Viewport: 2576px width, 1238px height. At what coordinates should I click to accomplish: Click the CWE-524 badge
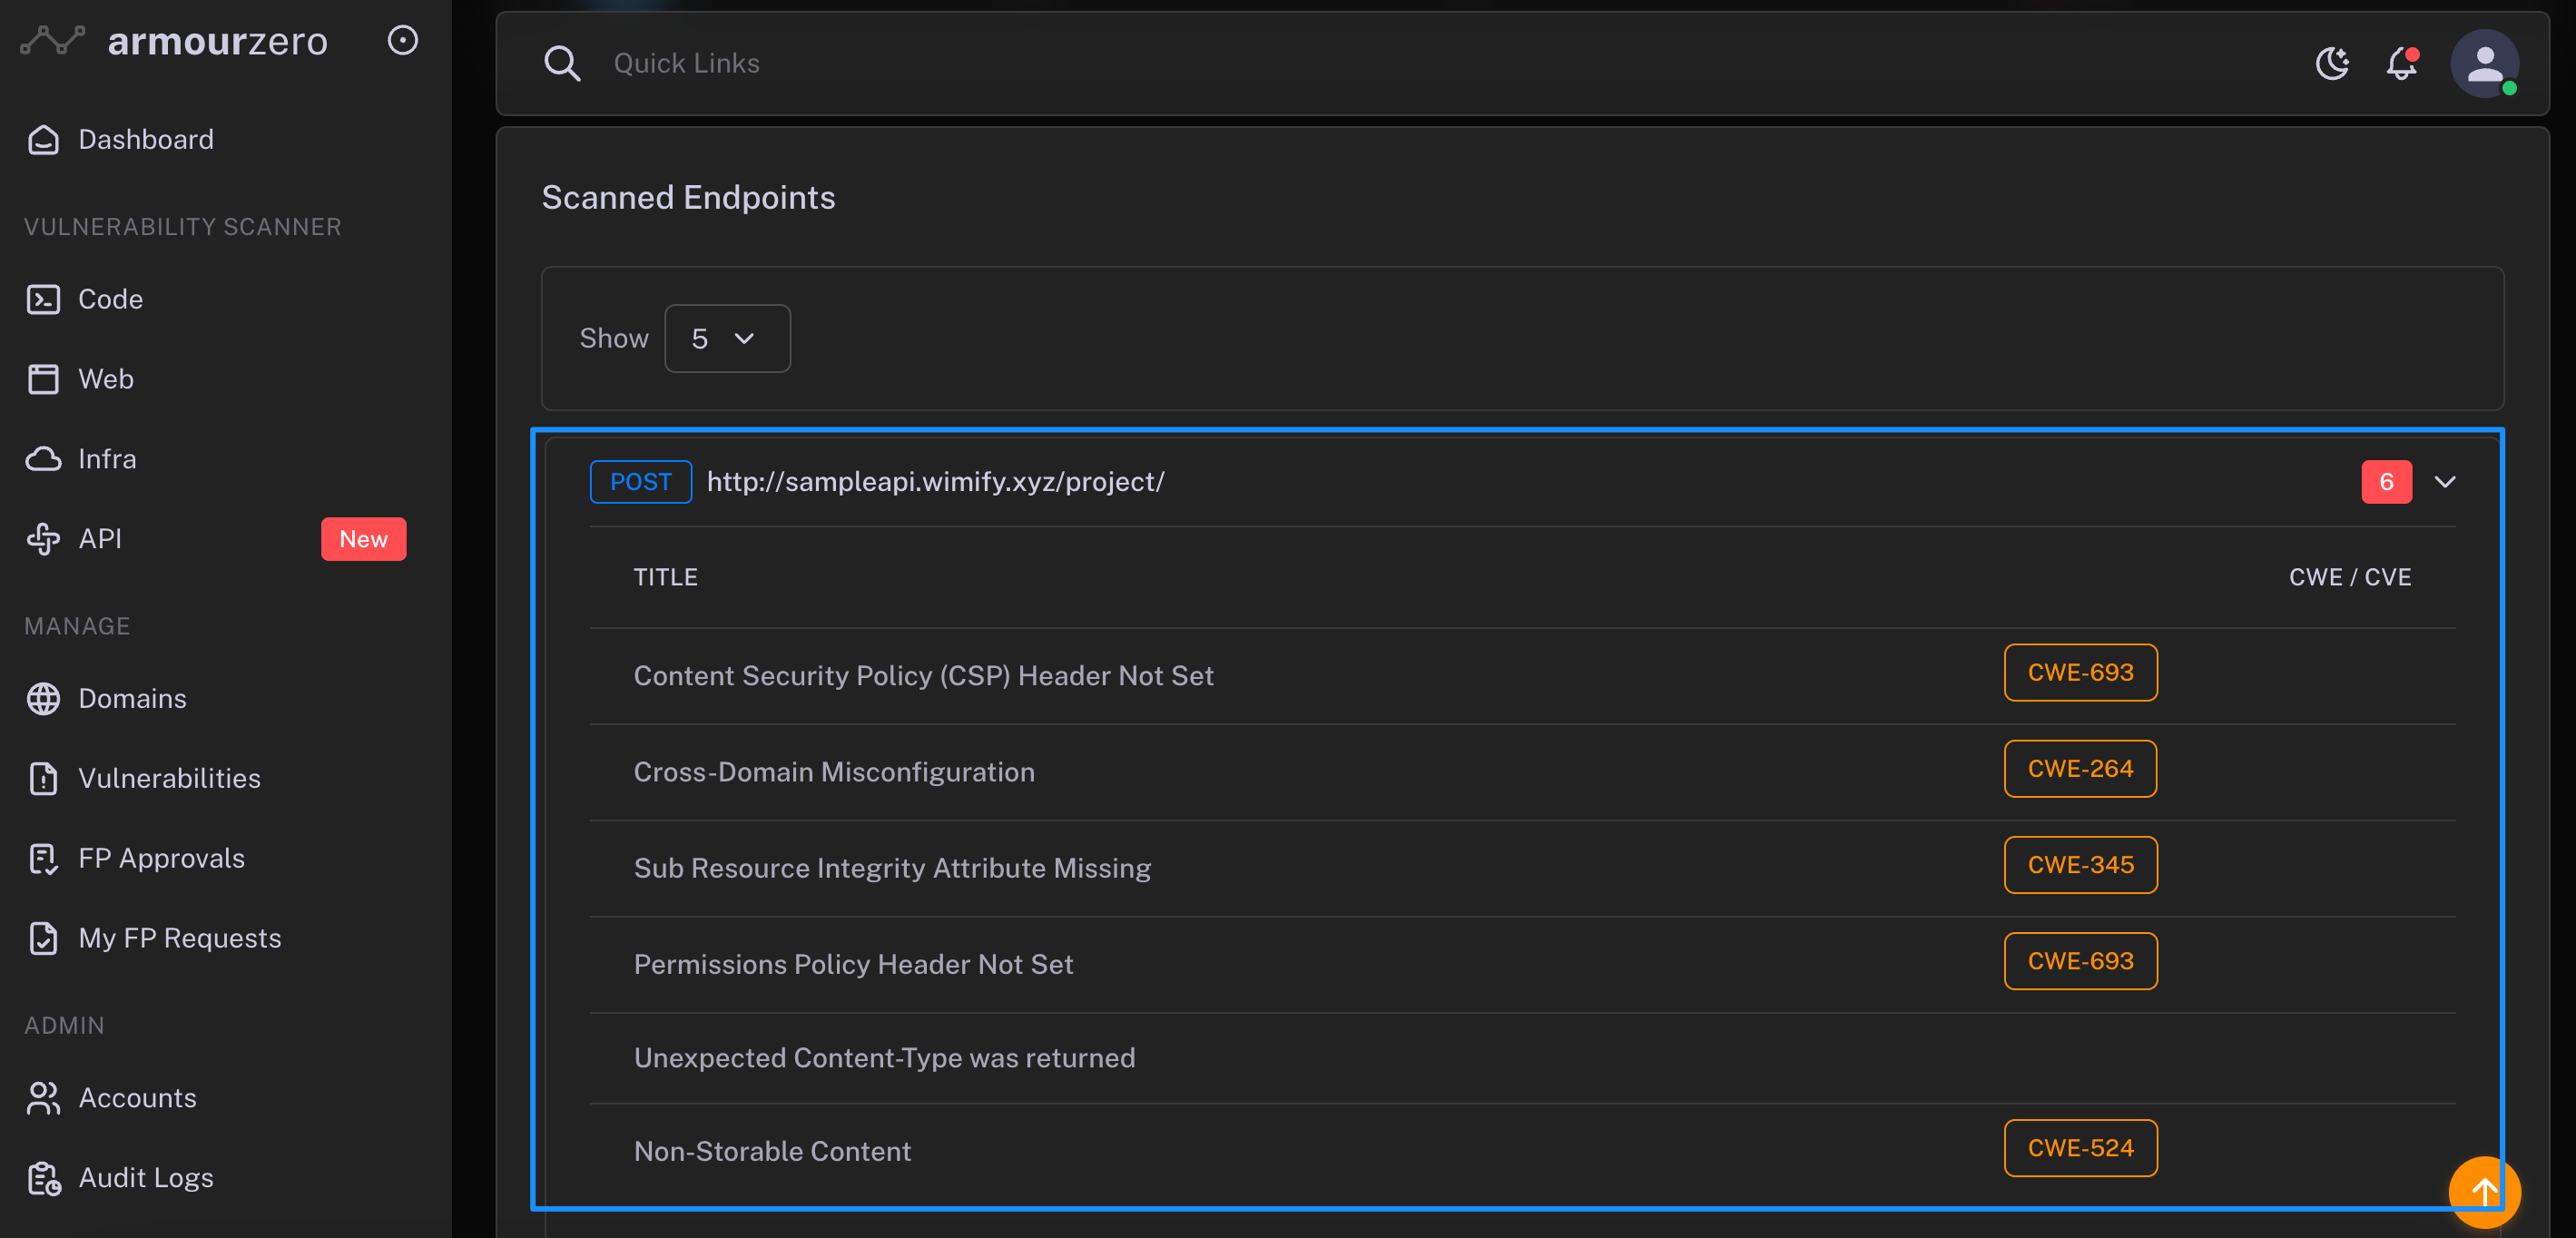pyautogui.click(x=2080, y=1148)
